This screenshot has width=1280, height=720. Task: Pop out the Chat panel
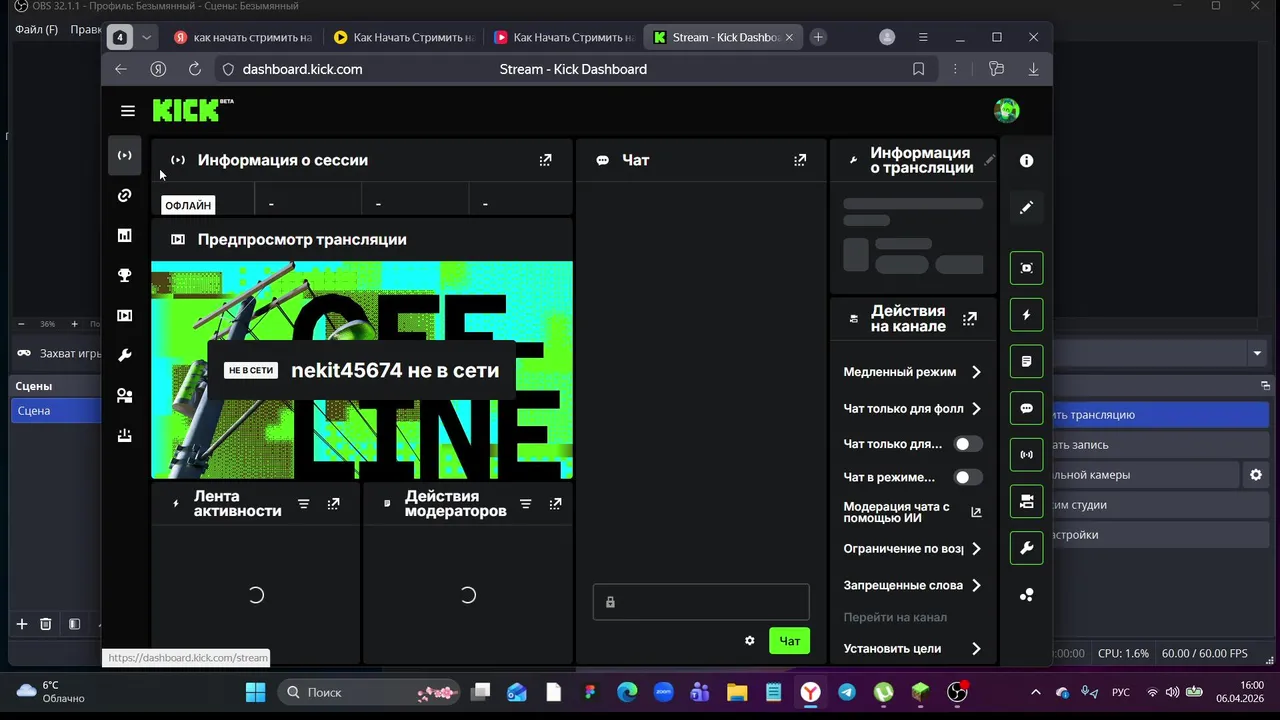point(799,160)
